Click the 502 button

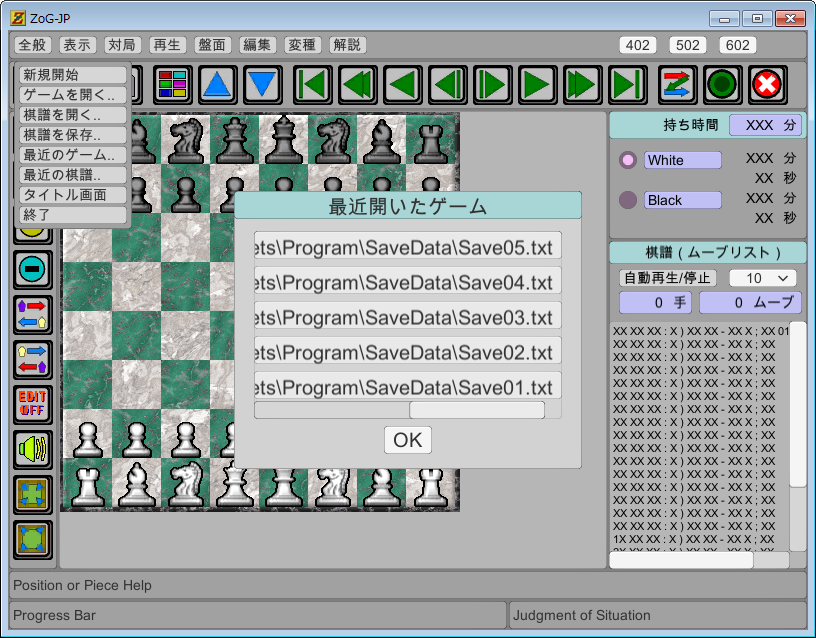pos(687,45)
